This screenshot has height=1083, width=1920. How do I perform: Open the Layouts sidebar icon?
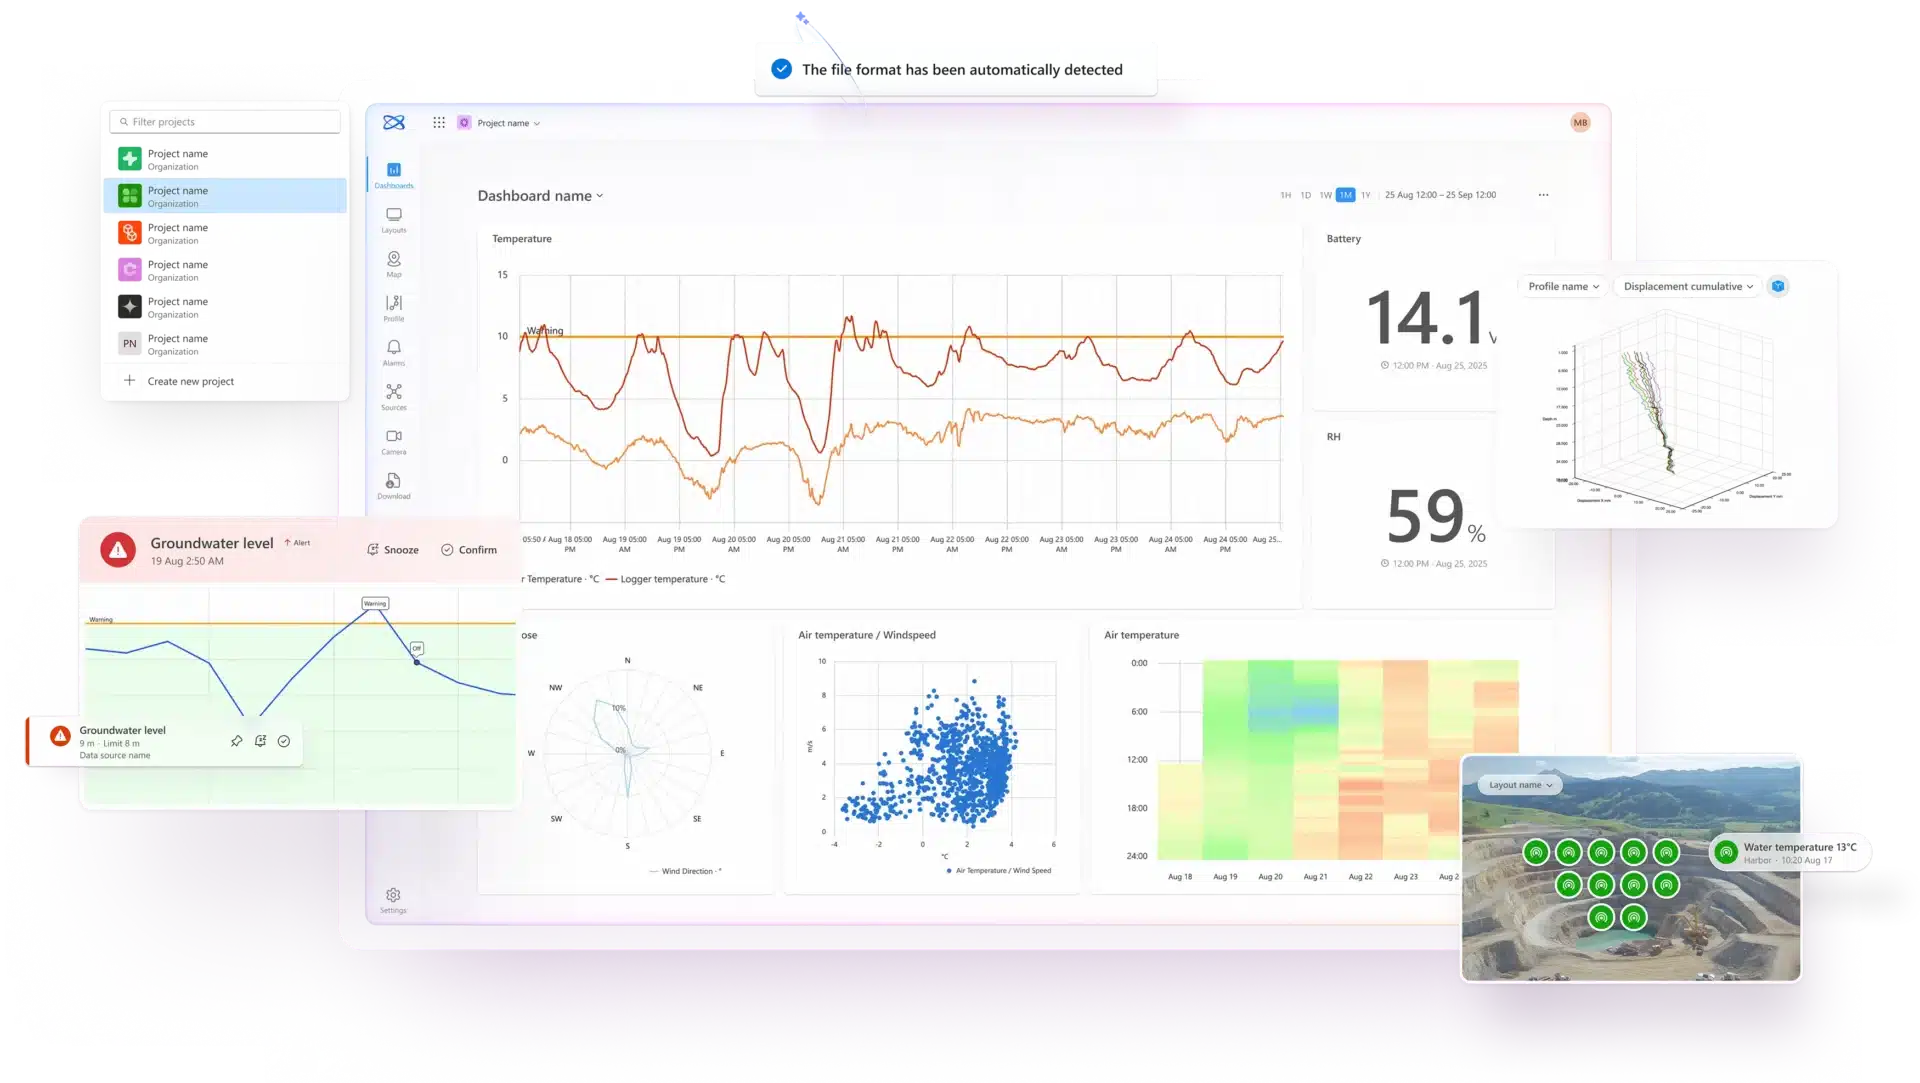point(394,216)
